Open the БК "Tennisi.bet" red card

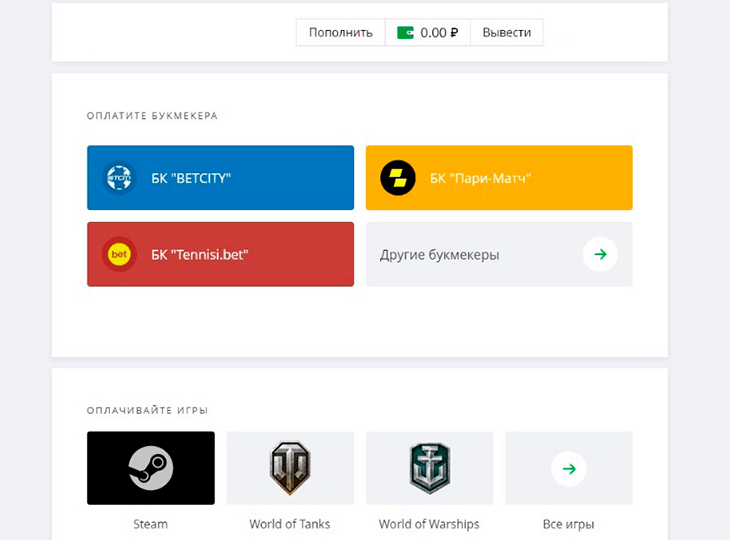point(220,254)
